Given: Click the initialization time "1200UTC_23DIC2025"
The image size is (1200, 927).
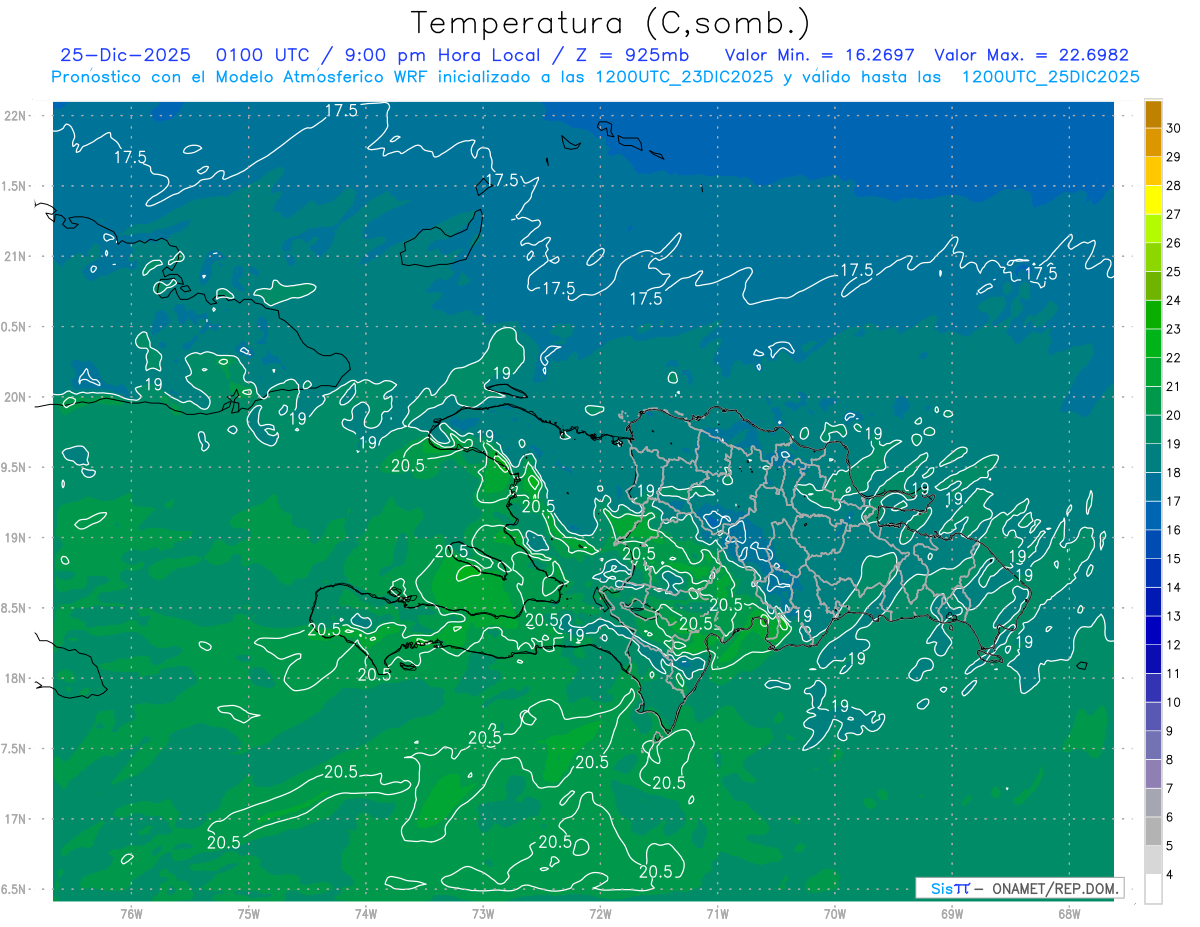Looking at the screenshot, I should pos(685,77).
